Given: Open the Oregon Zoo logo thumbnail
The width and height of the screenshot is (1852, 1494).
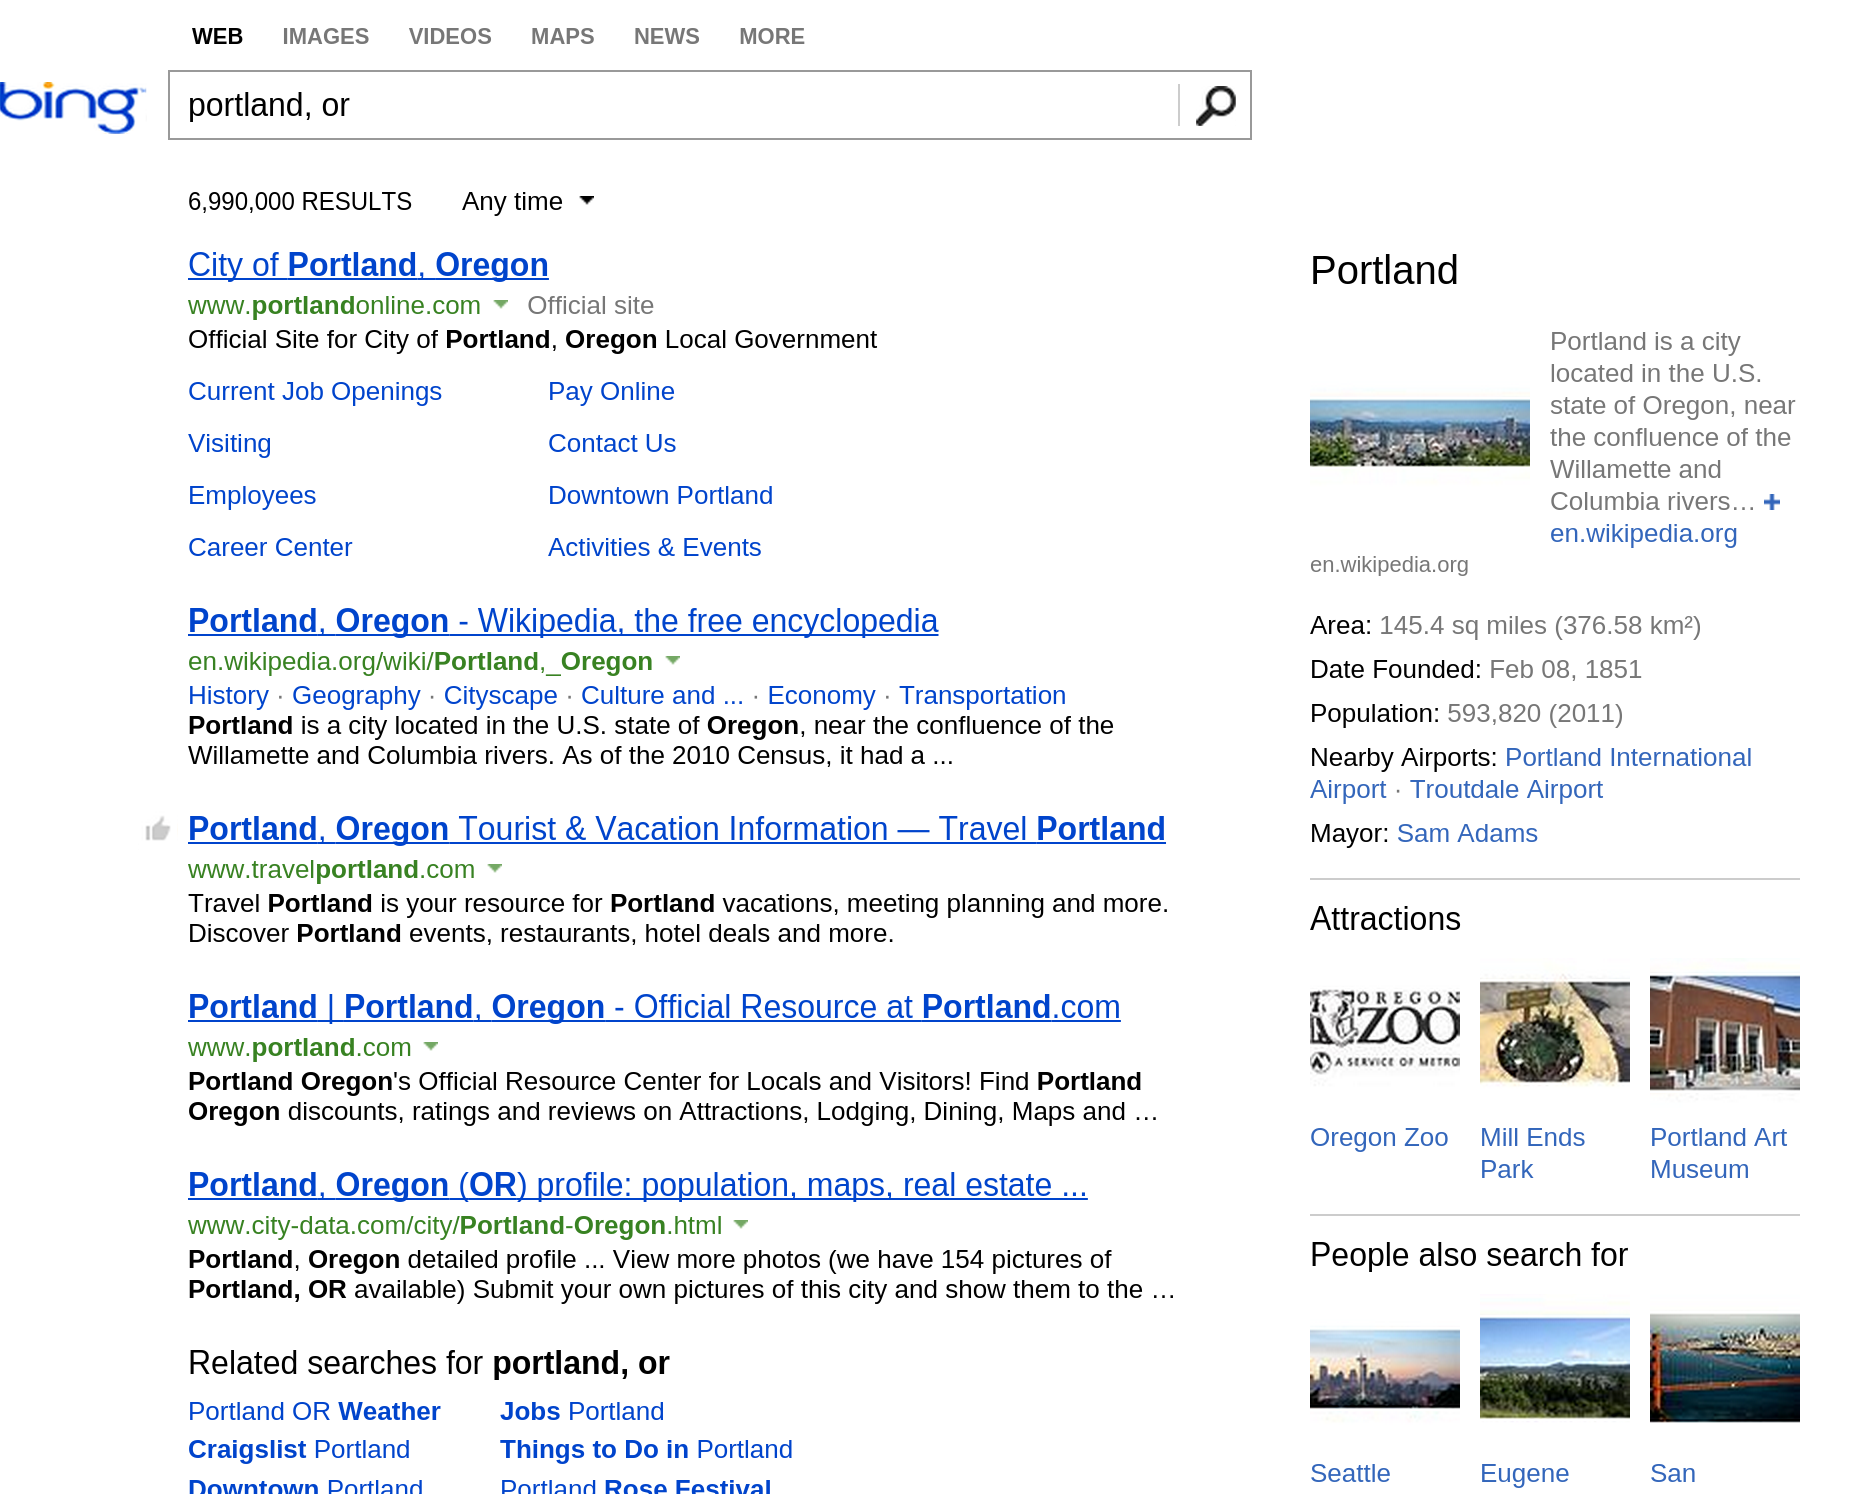Looking at the screenshot, I should [1384, 1032].
